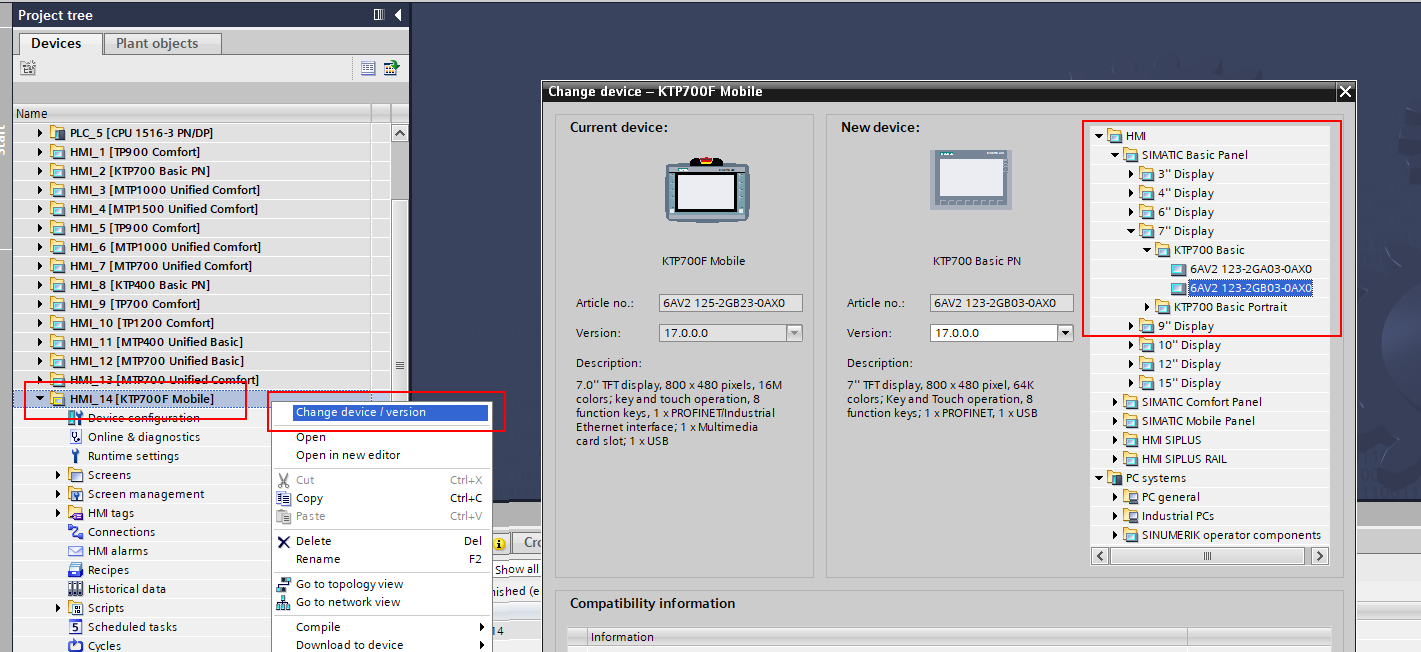The image size is (1421, 652).
Task: Open the HMI alarms envelope item
Action: click(x=117, y=551)
